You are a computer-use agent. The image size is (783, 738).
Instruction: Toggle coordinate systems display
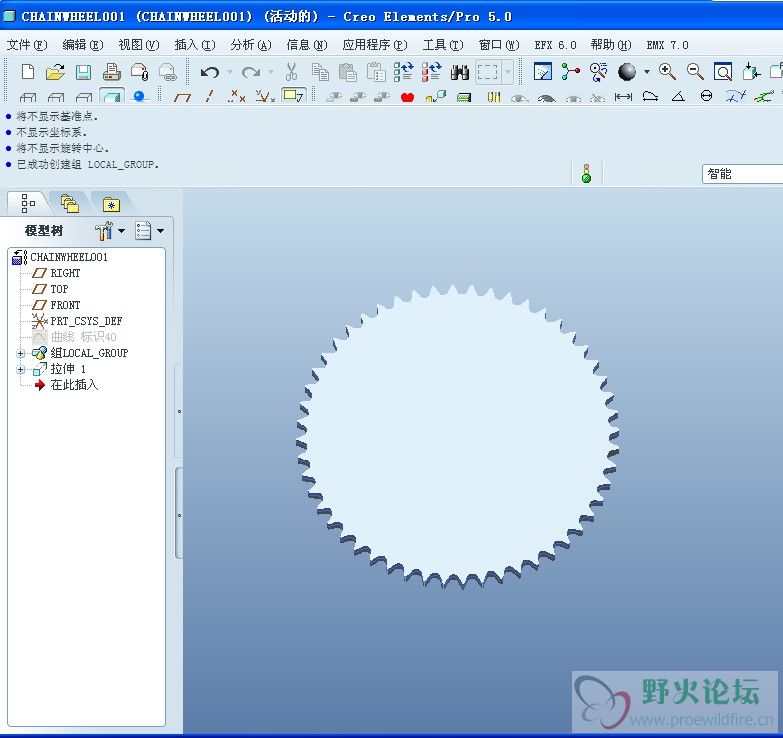tap(265, 96)
